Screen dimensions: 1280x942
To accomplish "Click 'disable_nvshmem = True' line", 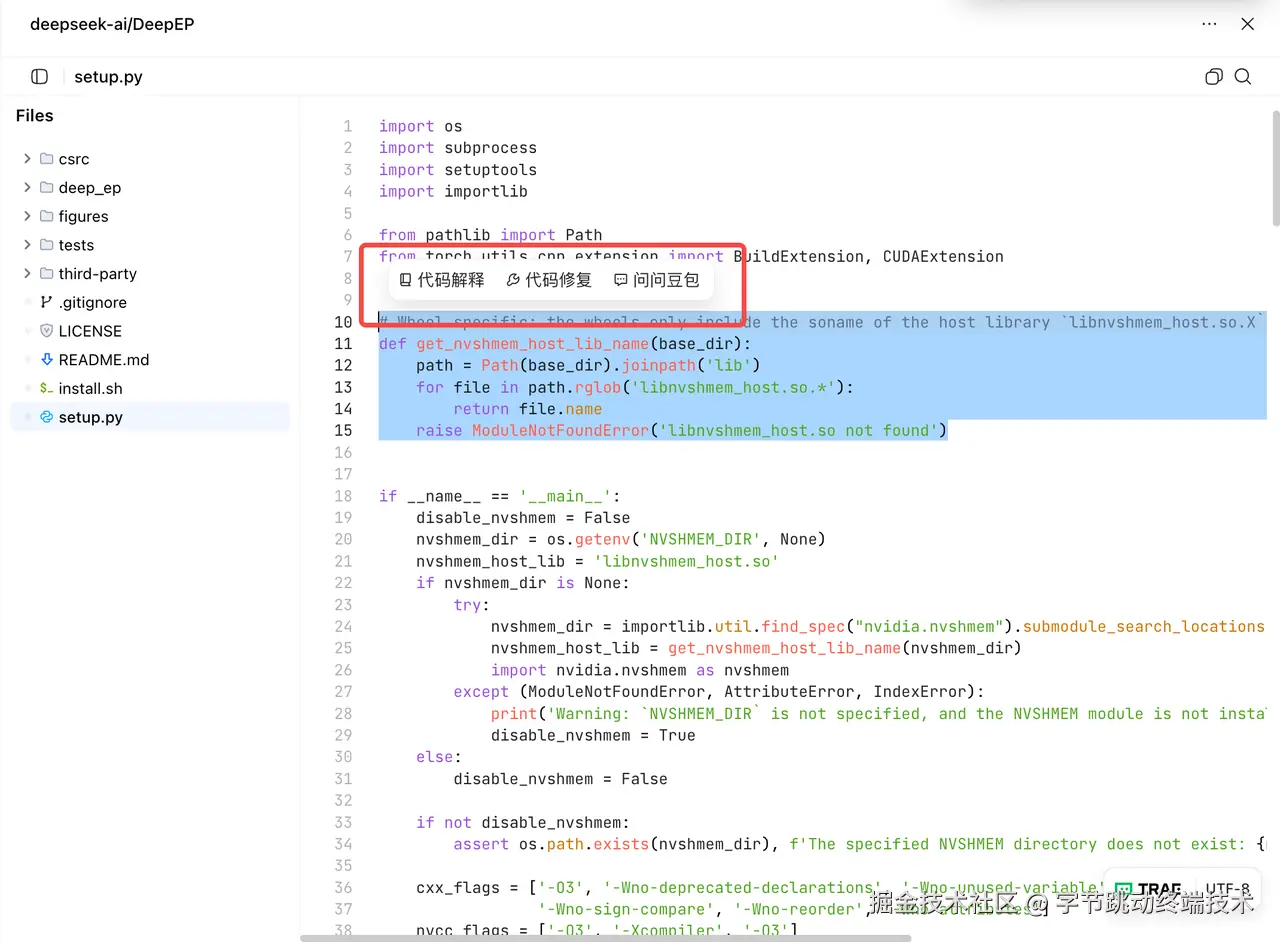I will pyautogui.click(x=593, y=735).
